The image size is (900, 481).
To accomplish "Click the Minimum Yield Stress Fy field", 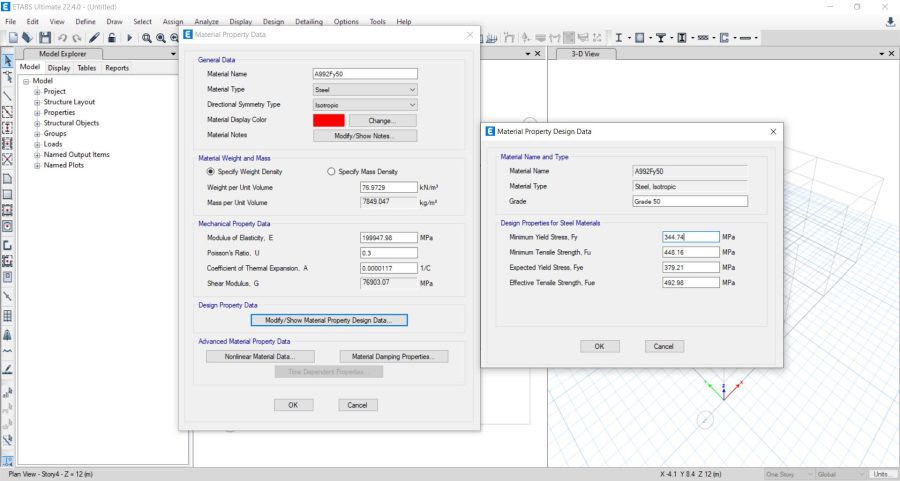I will pos(690,237).
